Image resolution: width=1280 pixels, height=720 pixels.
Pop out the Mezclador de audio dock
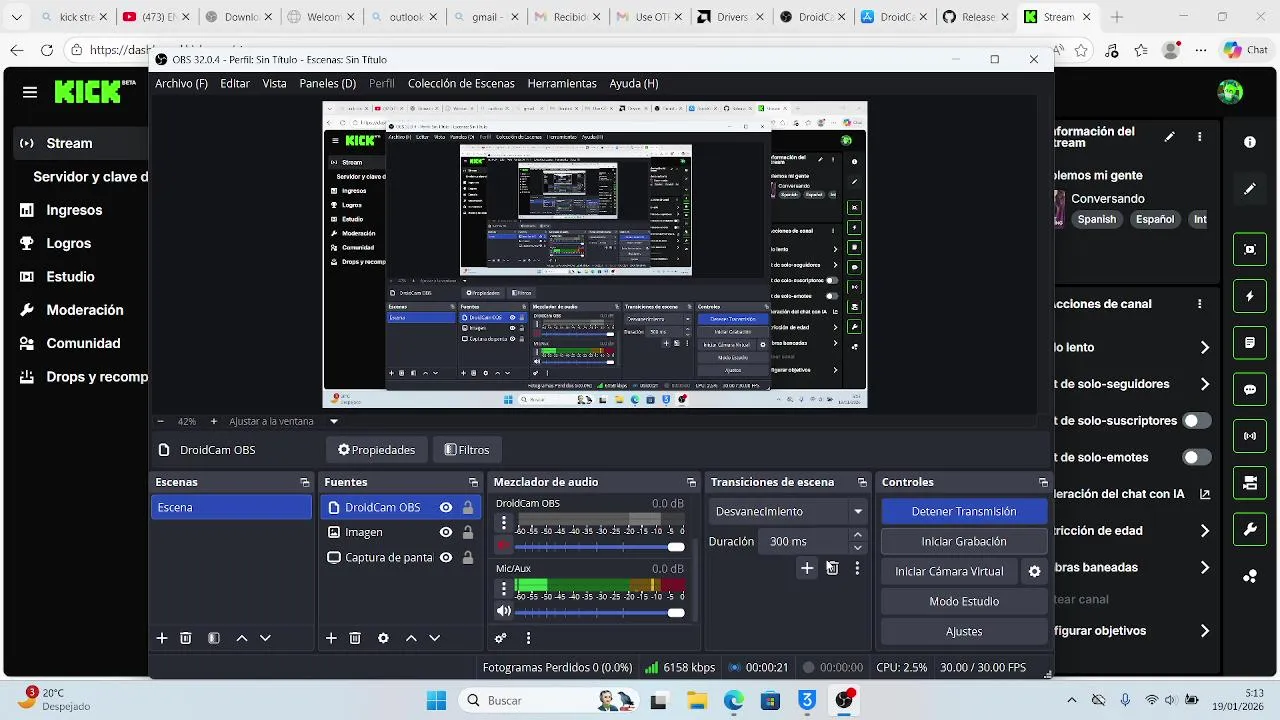[691, 482]
